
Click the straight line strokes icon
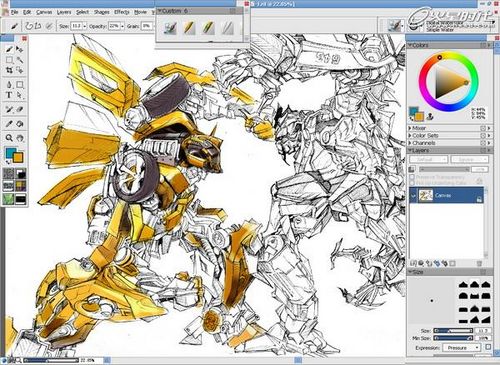coord(38,26)
